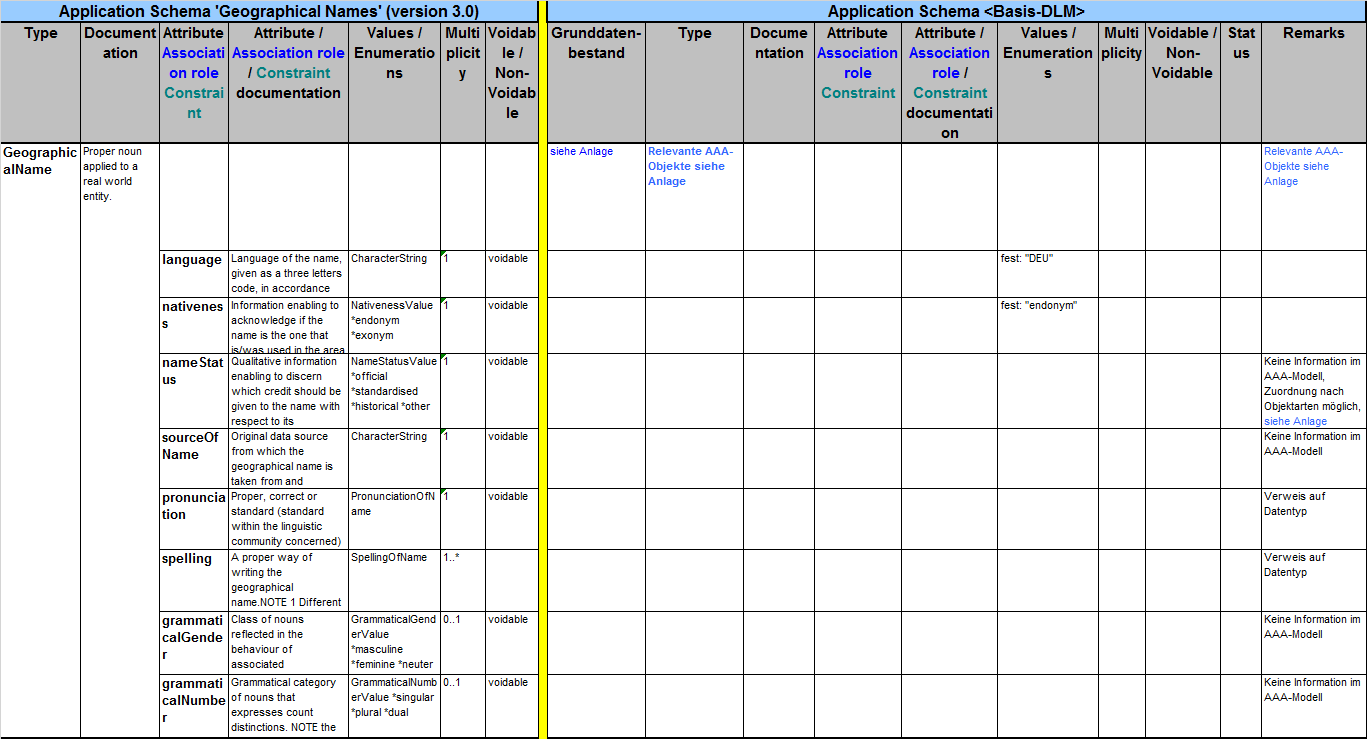Click 'Keine Information im AAA-Modell' in grammaticalNumber row
Image resolution: width=1367 pixels, height=739 pixels.
click(1314, 705)
